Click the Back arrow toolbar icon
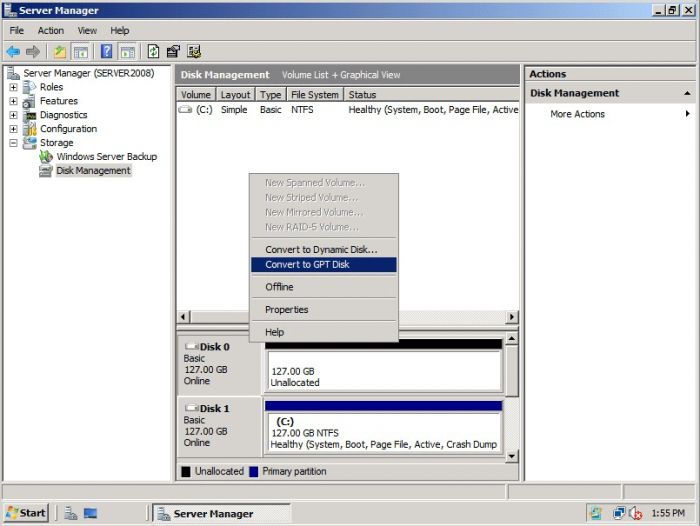The height and width of the screenshot is (526, 700). pyautogui.click(x=13, y=52)
